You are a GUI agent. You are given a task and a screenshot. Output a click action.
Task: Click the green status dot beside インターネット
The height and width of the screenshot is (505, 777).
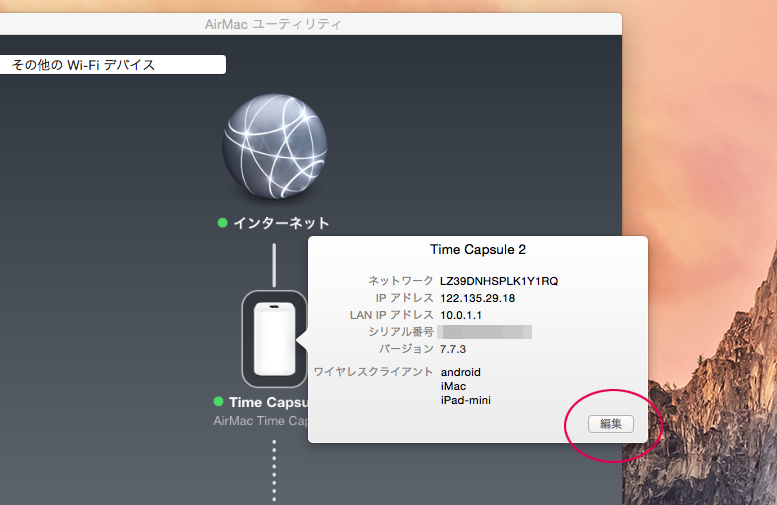pyautogui.click(x=222, y=223)
